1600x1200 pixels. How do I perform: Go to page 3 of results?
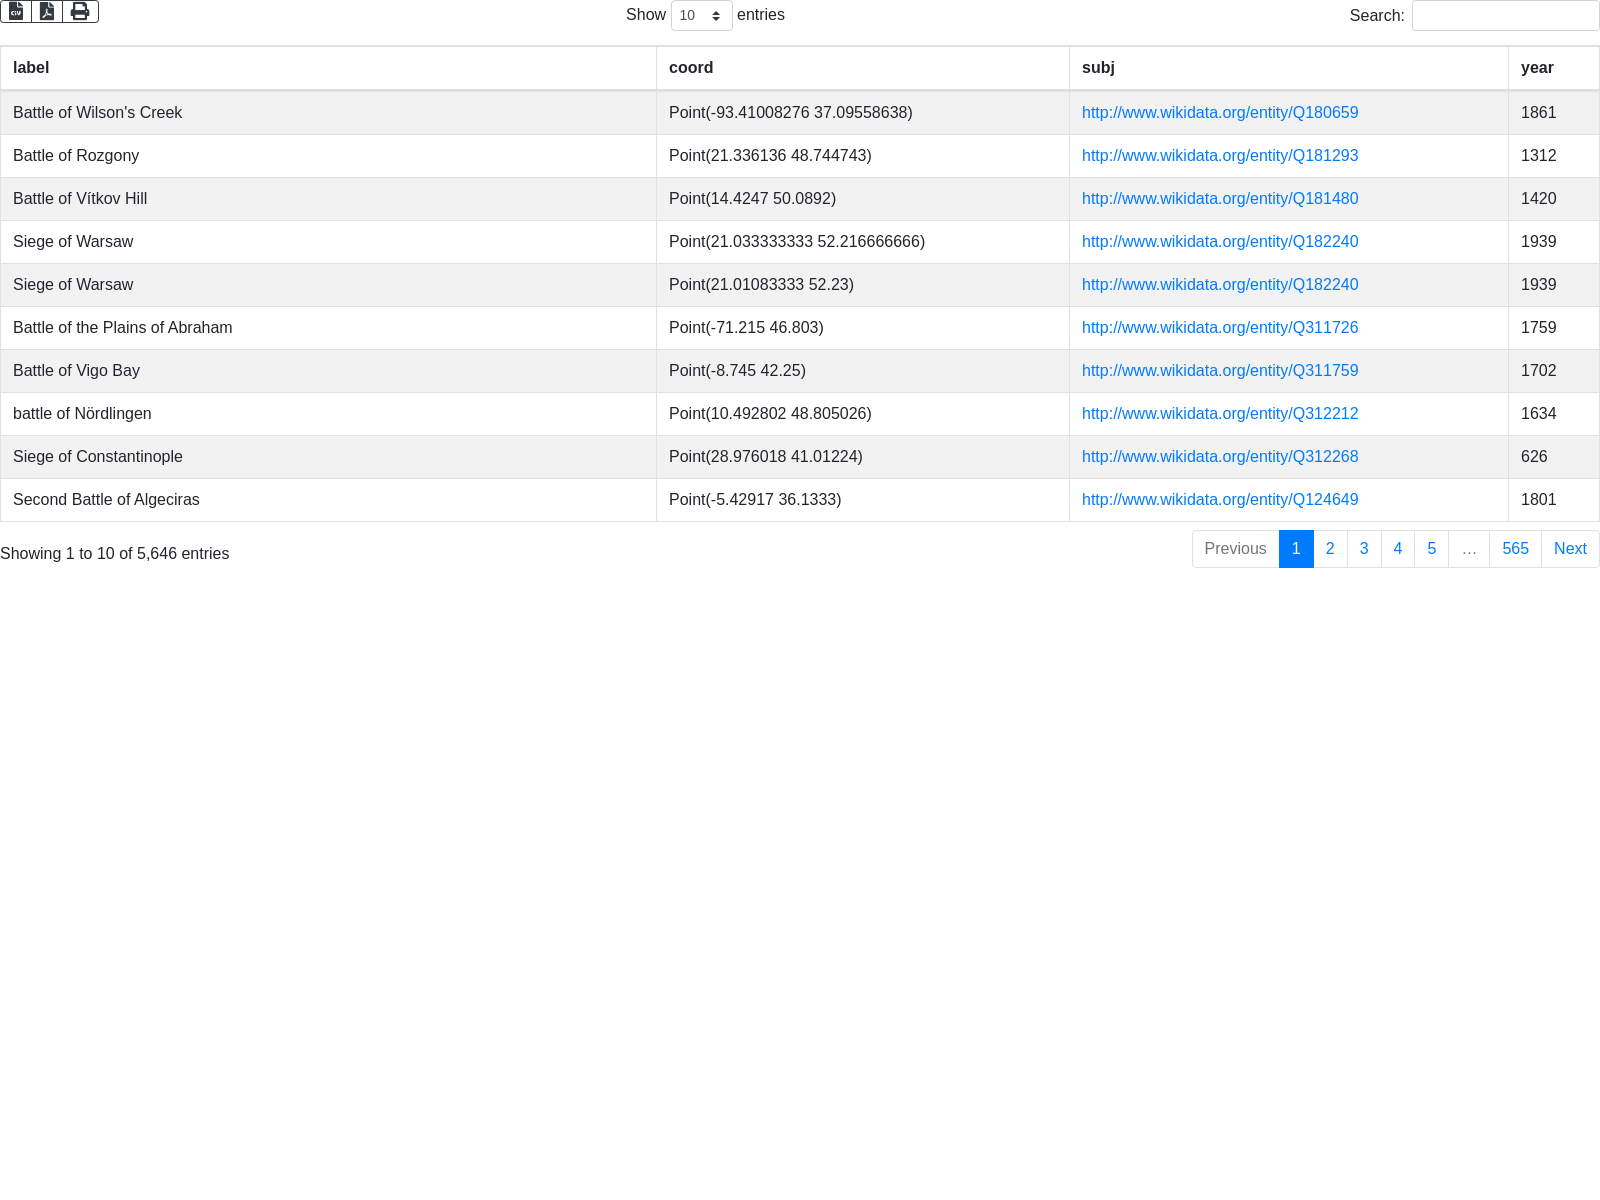pyautogui.click(x=1364, y=549)
